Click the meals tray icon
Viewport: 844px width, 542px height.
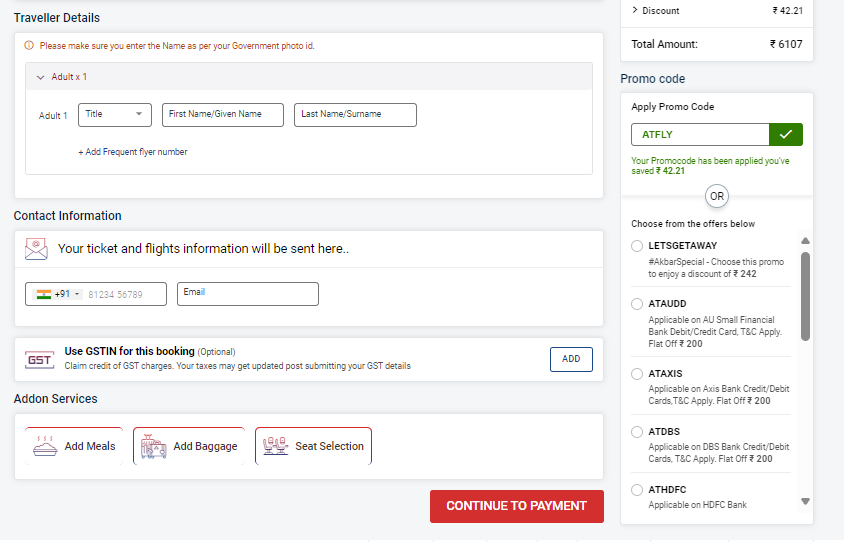[45, 446]
